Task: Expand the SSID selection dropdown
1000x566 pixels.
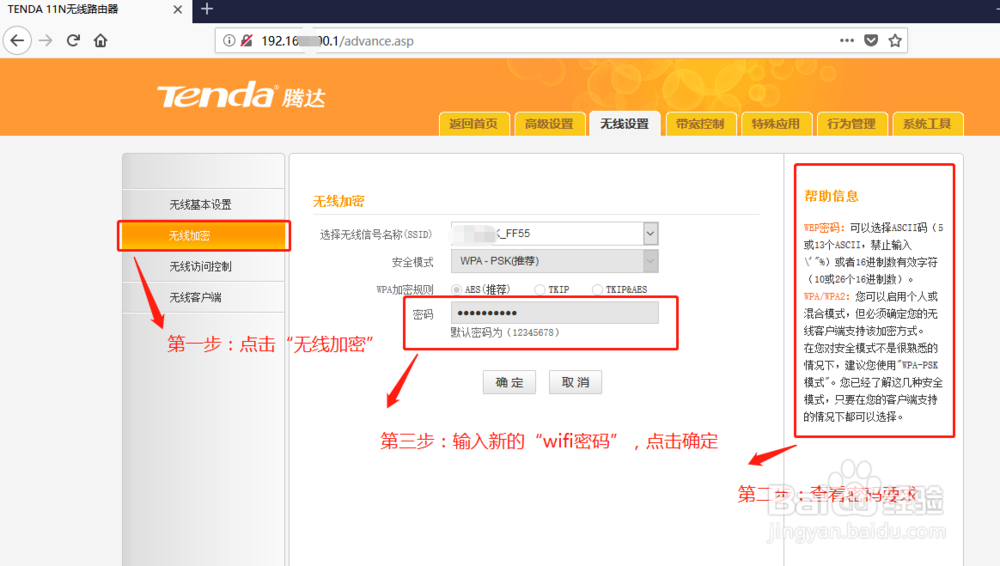Action: pos(650,234)
